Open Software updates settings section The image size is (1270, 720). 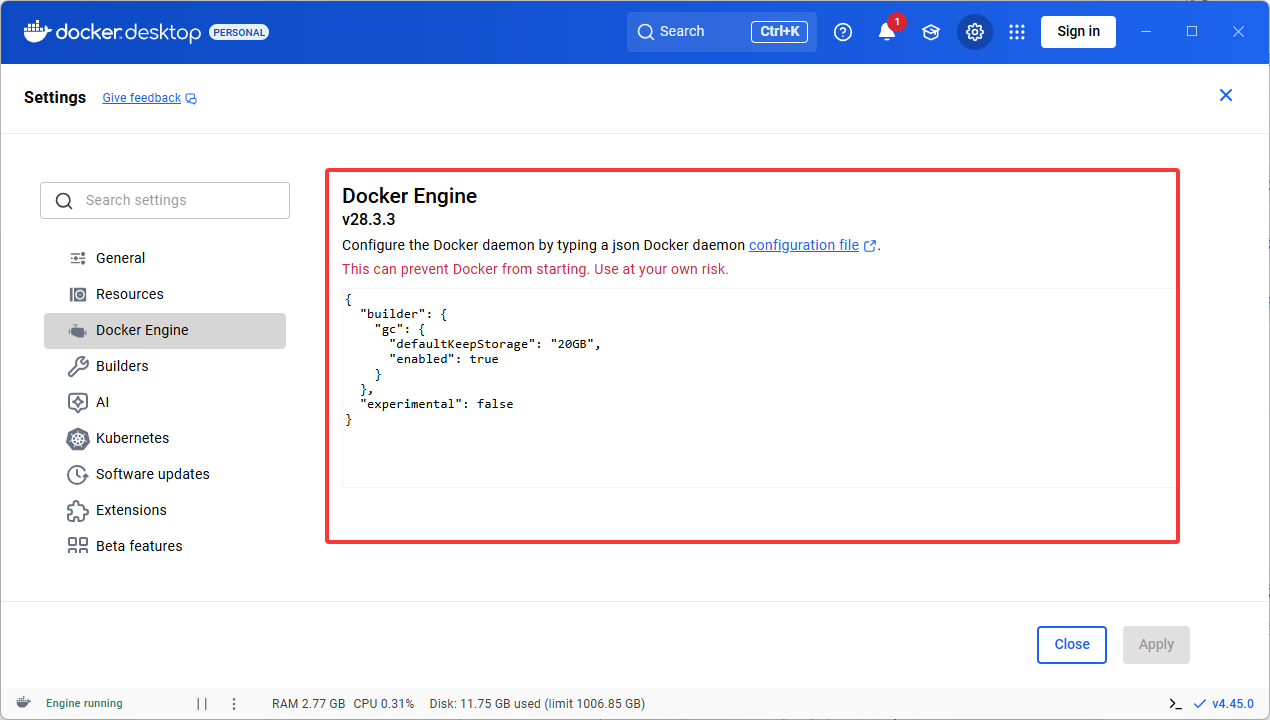tap(165, 474)
